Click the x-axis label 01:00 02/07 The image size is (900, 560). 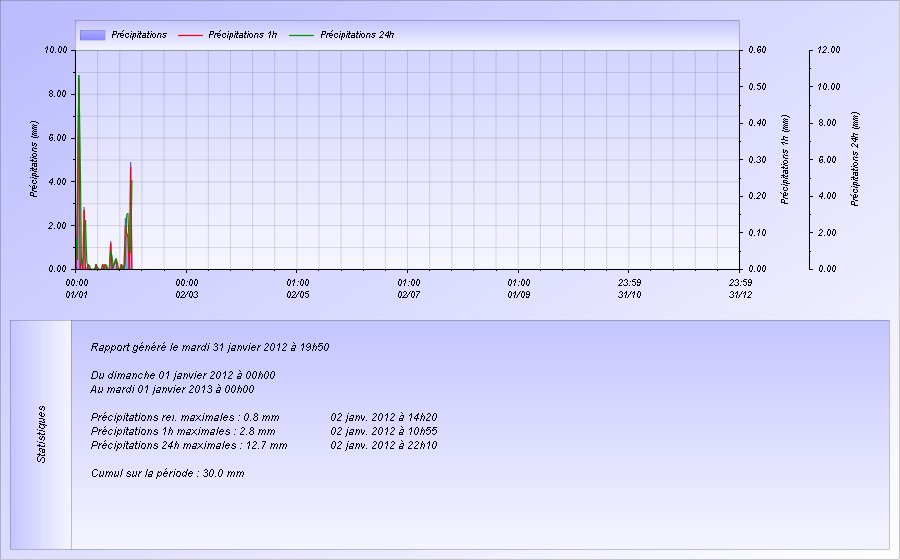pyautogui.click(x=408, y=289)
